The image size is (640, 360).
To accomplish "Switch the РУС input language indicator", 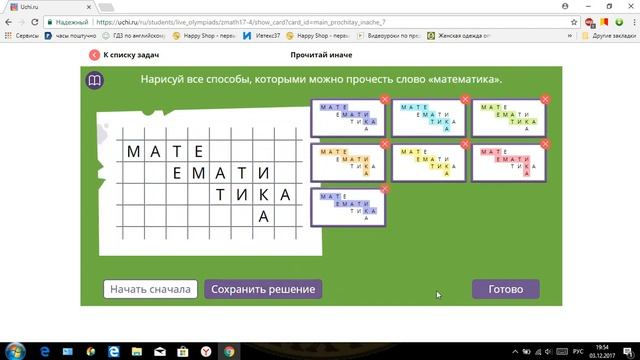I will (x=578, y=352).
